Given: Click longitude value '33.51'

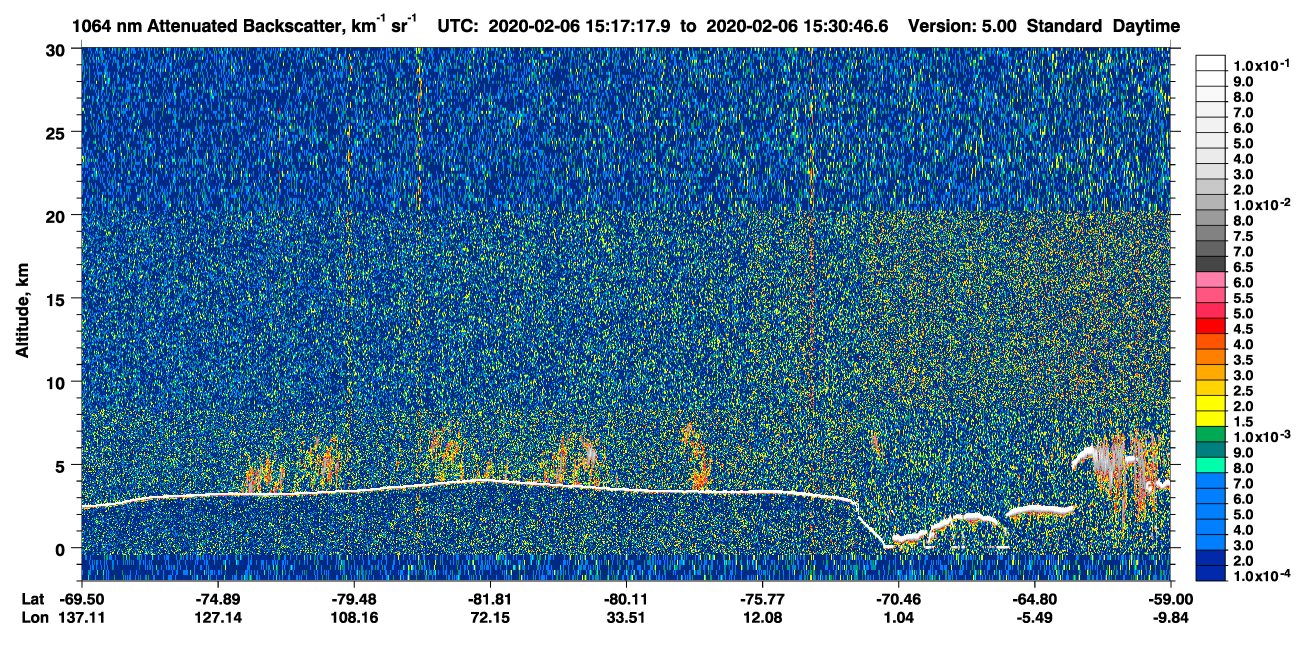Looking at the screenshot, I should pyautogui.click(x=626, y=617).
